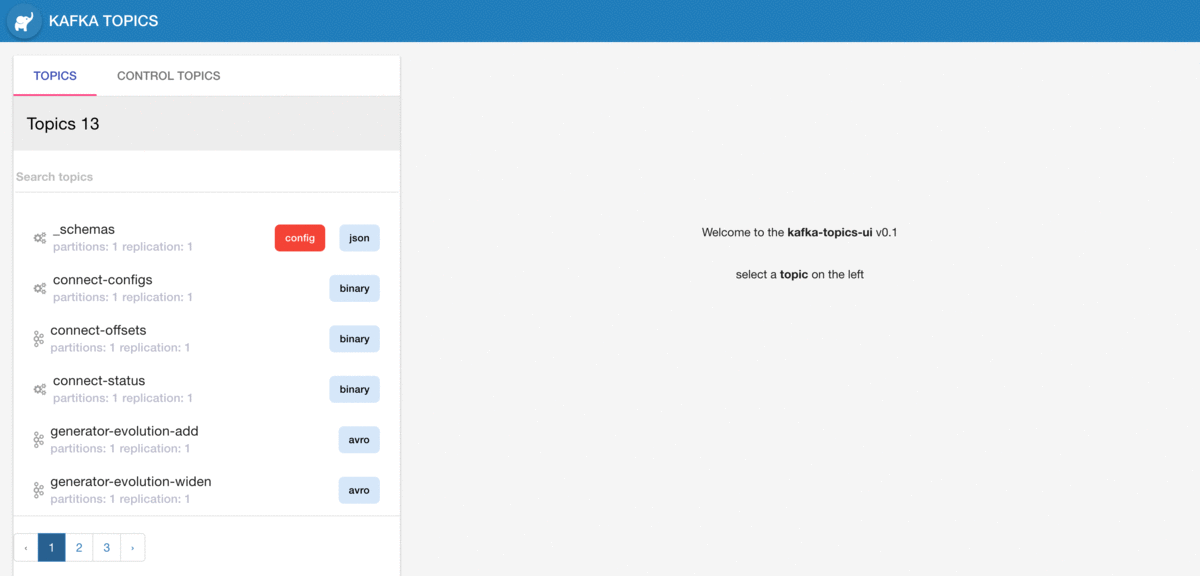Click partitions info under connect-status
The width and height of the screenshot is (1200, 576).
123,398
